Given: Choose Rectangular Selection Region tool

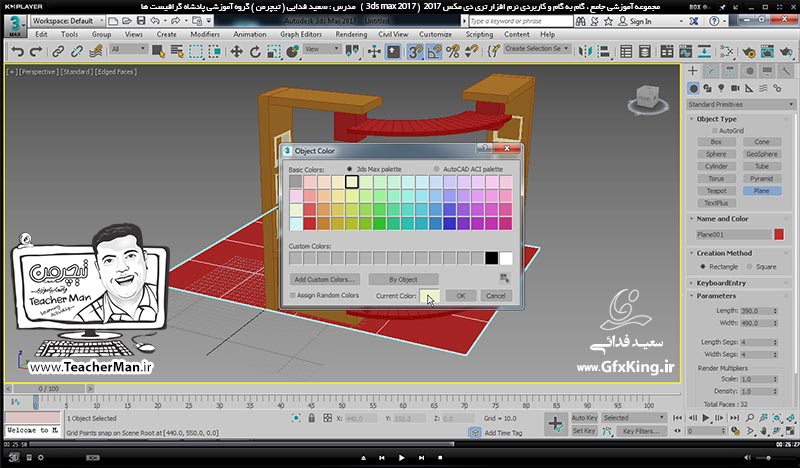Looking at the screenshot, I should coord(196,52).
